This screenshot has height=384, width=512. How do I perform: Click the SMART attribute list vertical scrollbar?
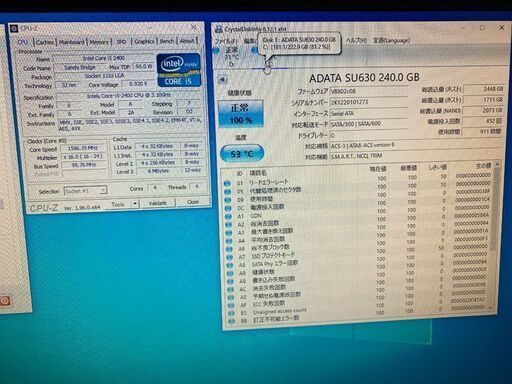pyautogui.click(x=497, y=236)
